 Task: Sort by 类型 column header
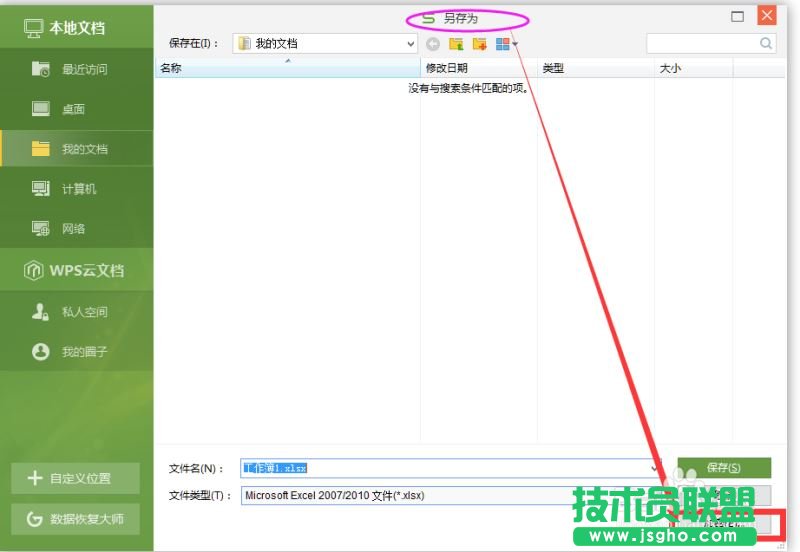[595, 68]
